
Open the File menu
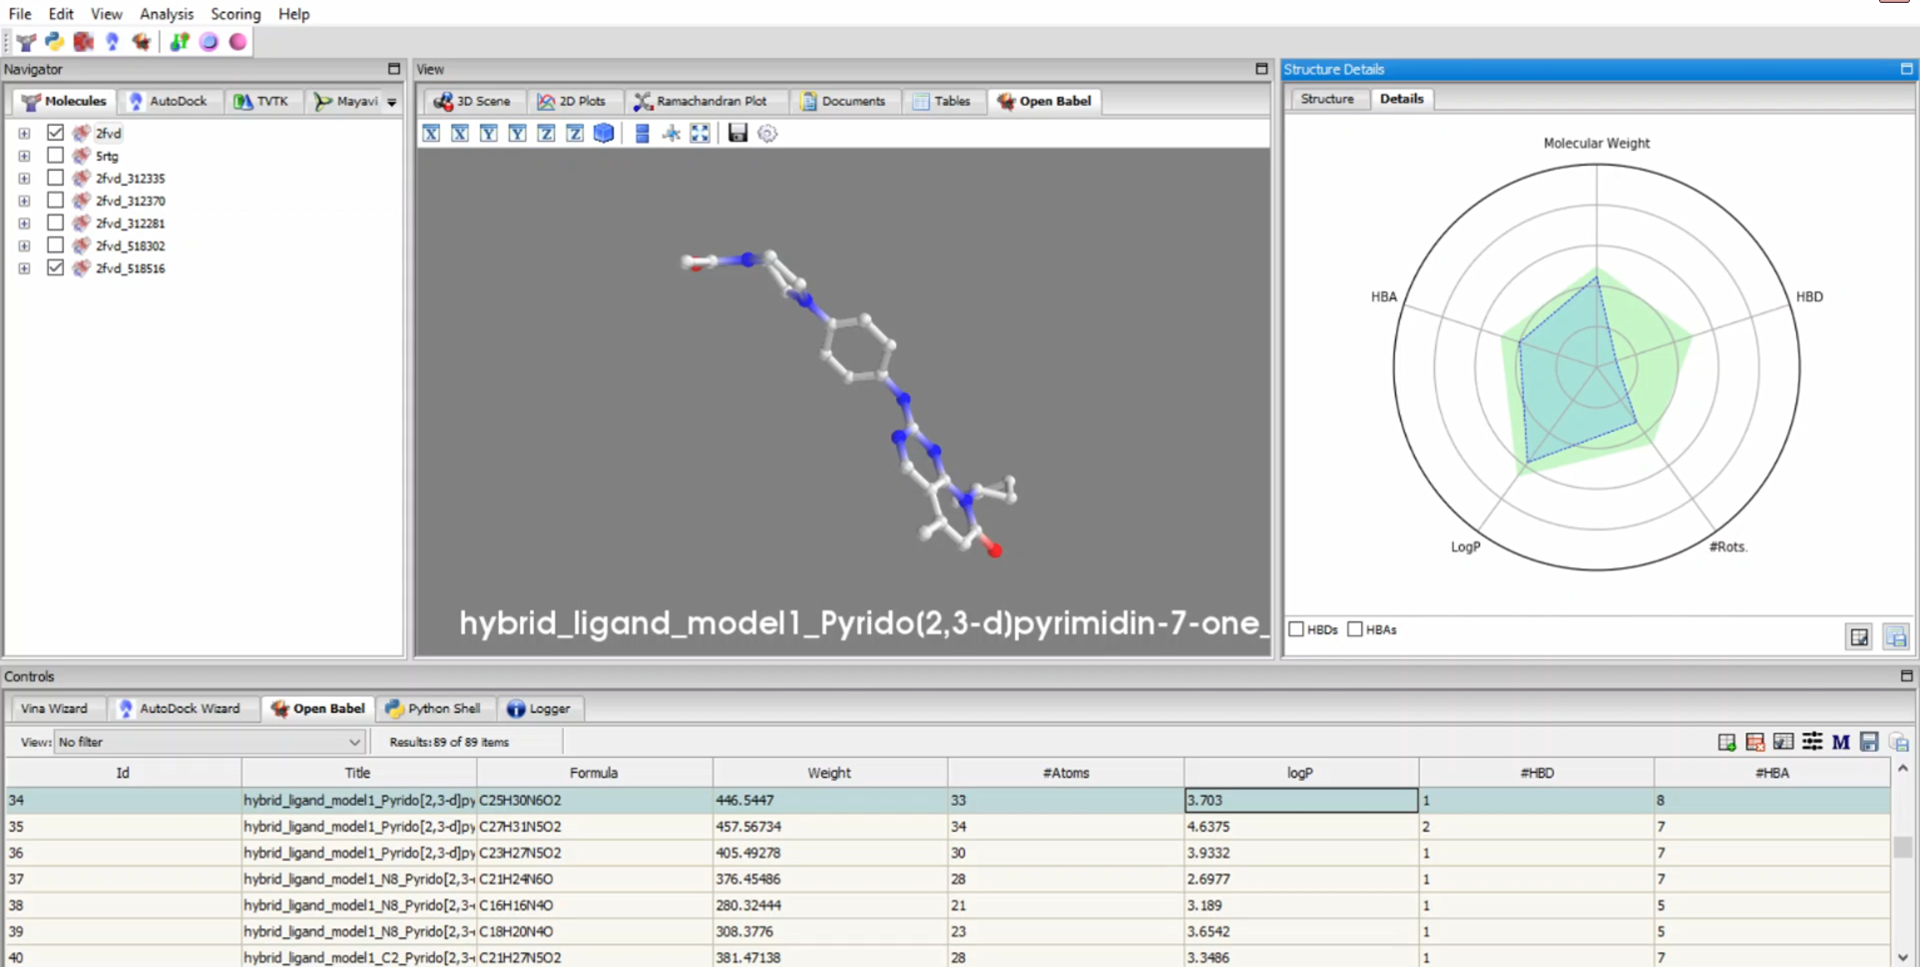[20, 14]
